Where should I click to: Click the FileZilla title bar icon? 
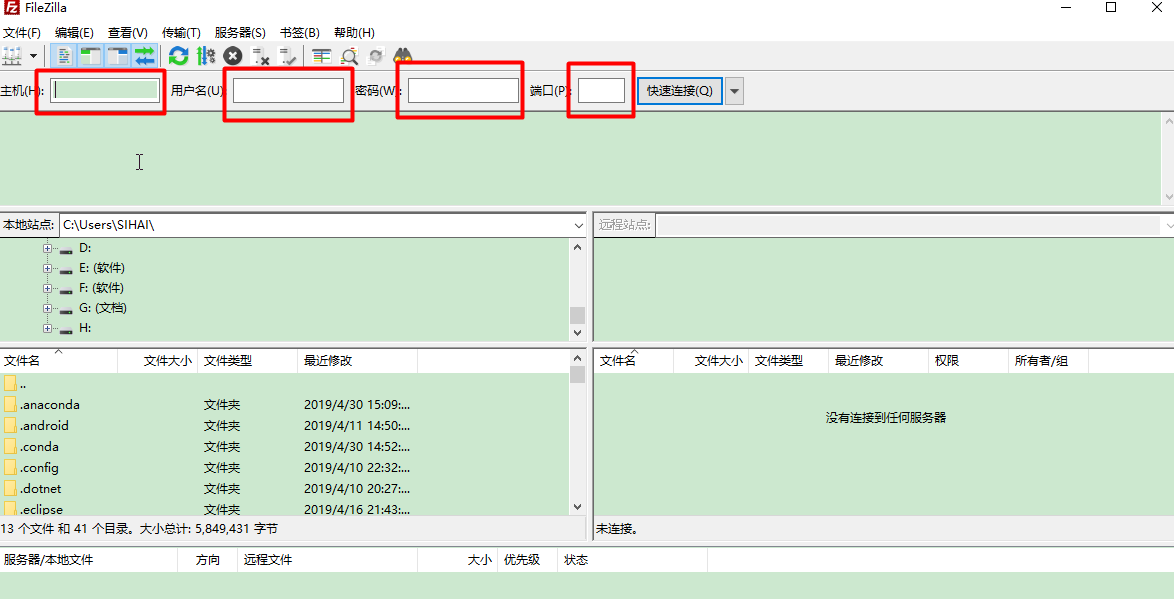12,7
